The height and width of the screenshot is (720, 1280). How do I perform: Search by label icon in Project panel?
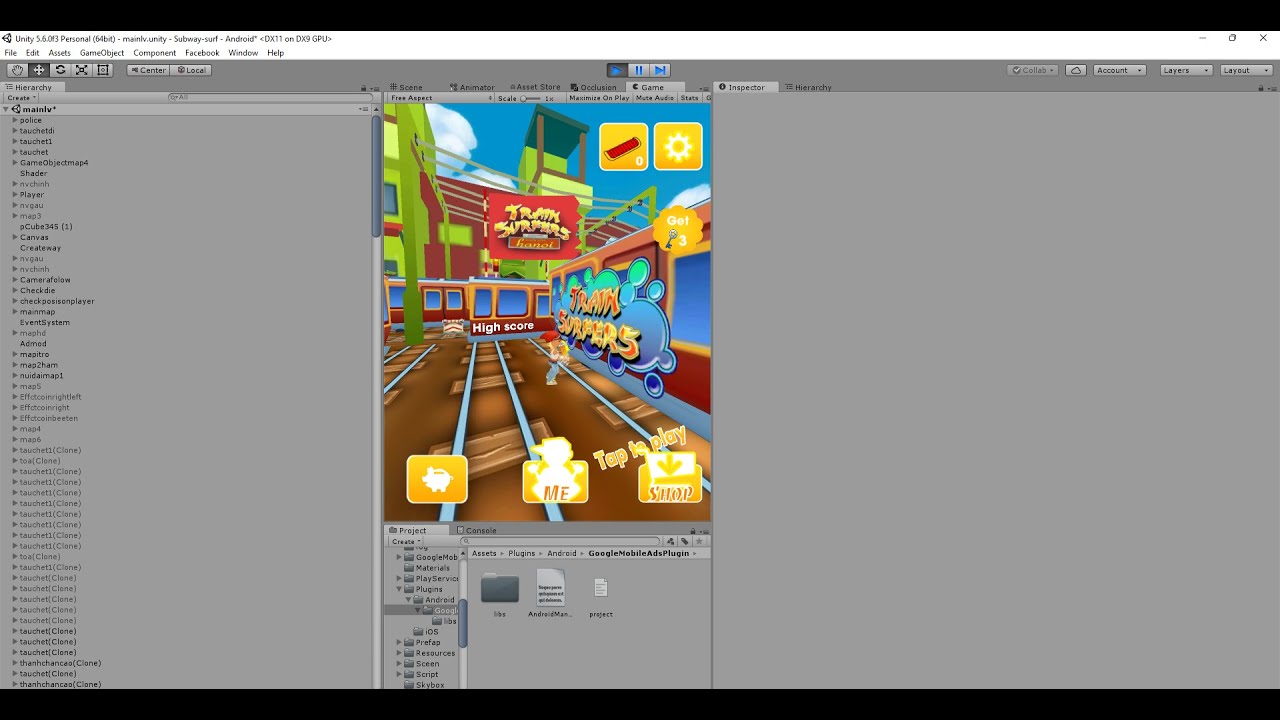(x=685, y=541)
